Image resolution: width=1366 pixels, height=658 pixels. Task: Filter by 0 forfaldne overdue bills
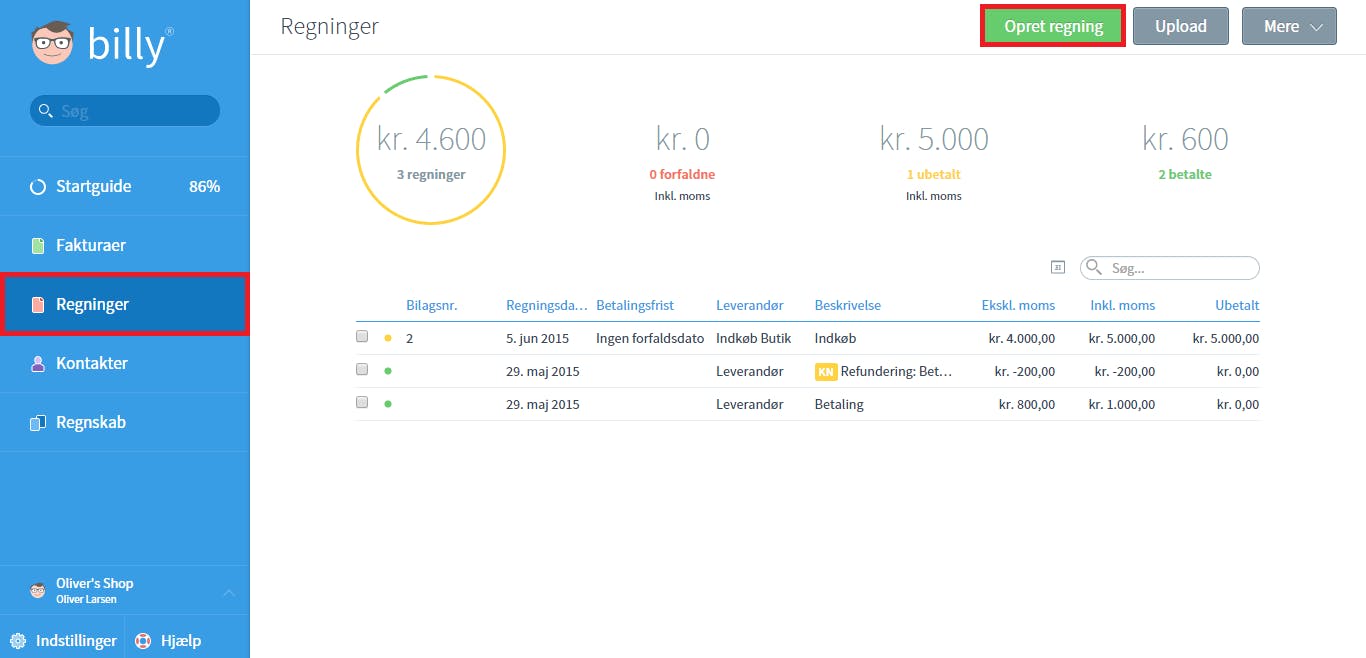[682, 174]
